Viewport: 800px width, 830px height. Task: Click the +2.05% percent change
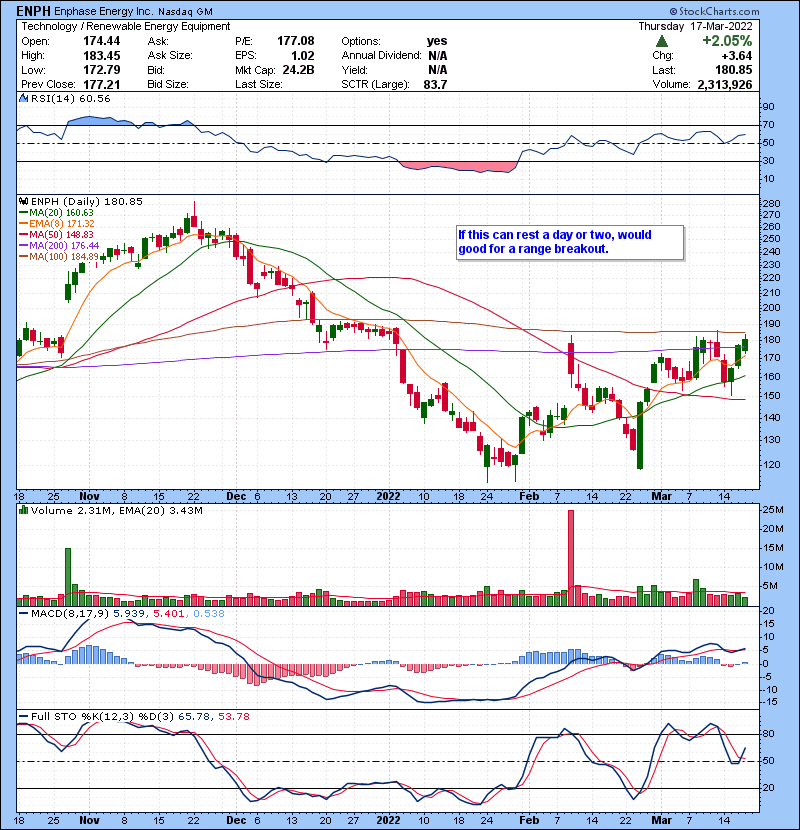[727, 41]
